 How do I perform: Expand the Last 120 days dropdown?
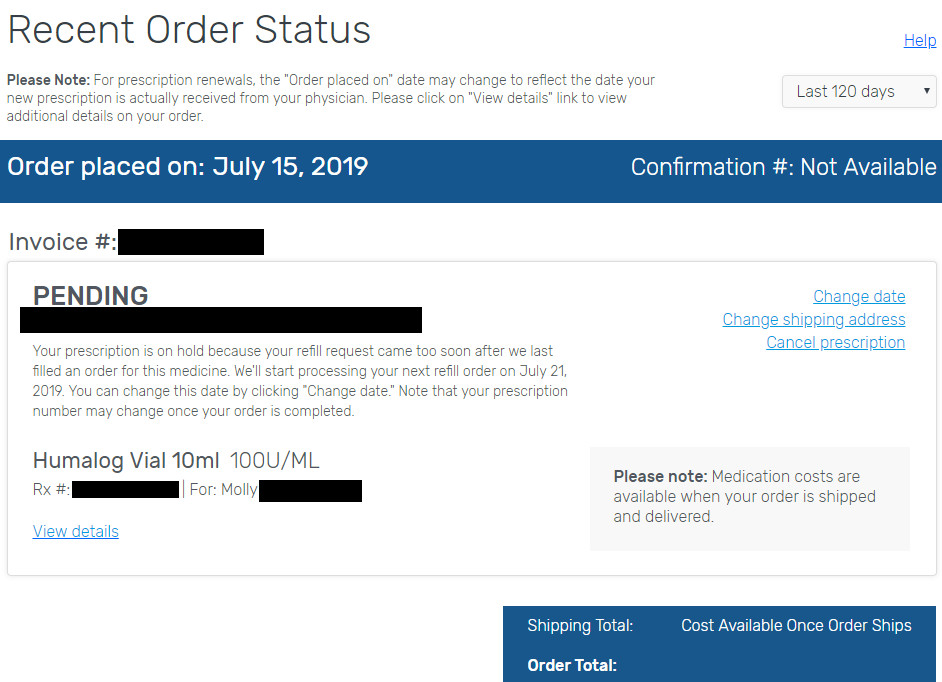859,92
